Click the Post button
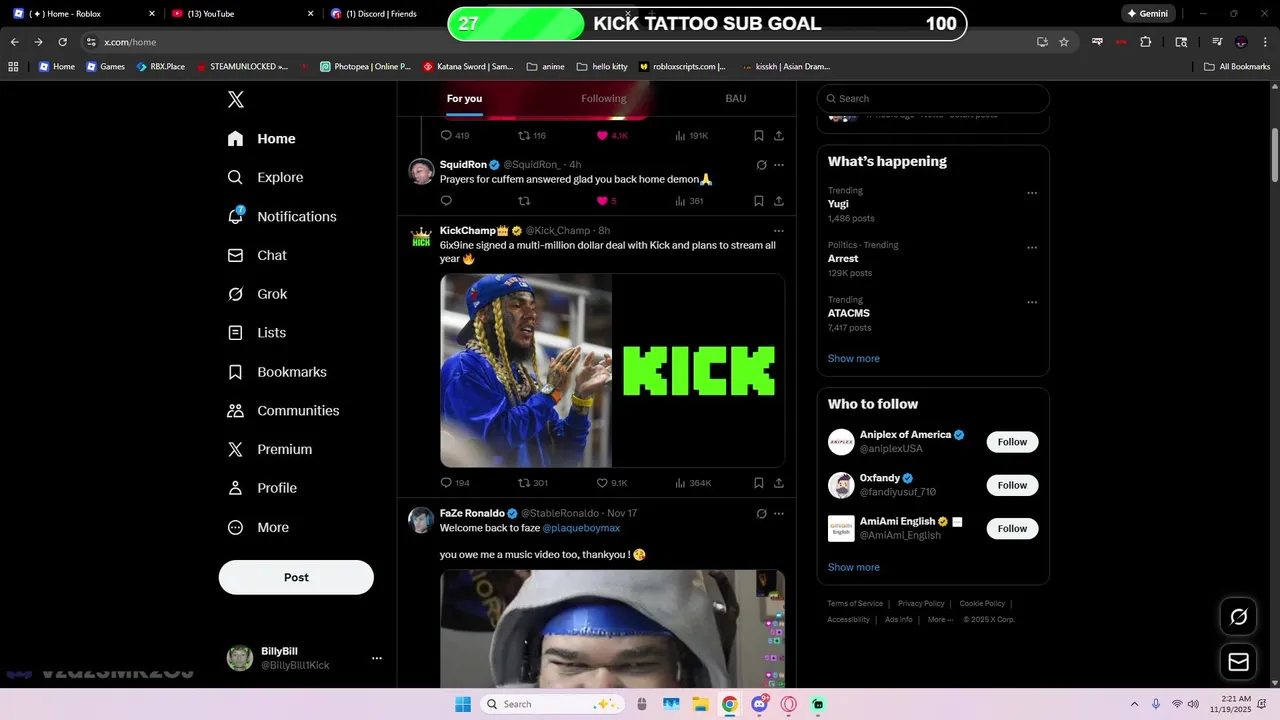Screen dimensions: 1280x720 pos(296,577)
